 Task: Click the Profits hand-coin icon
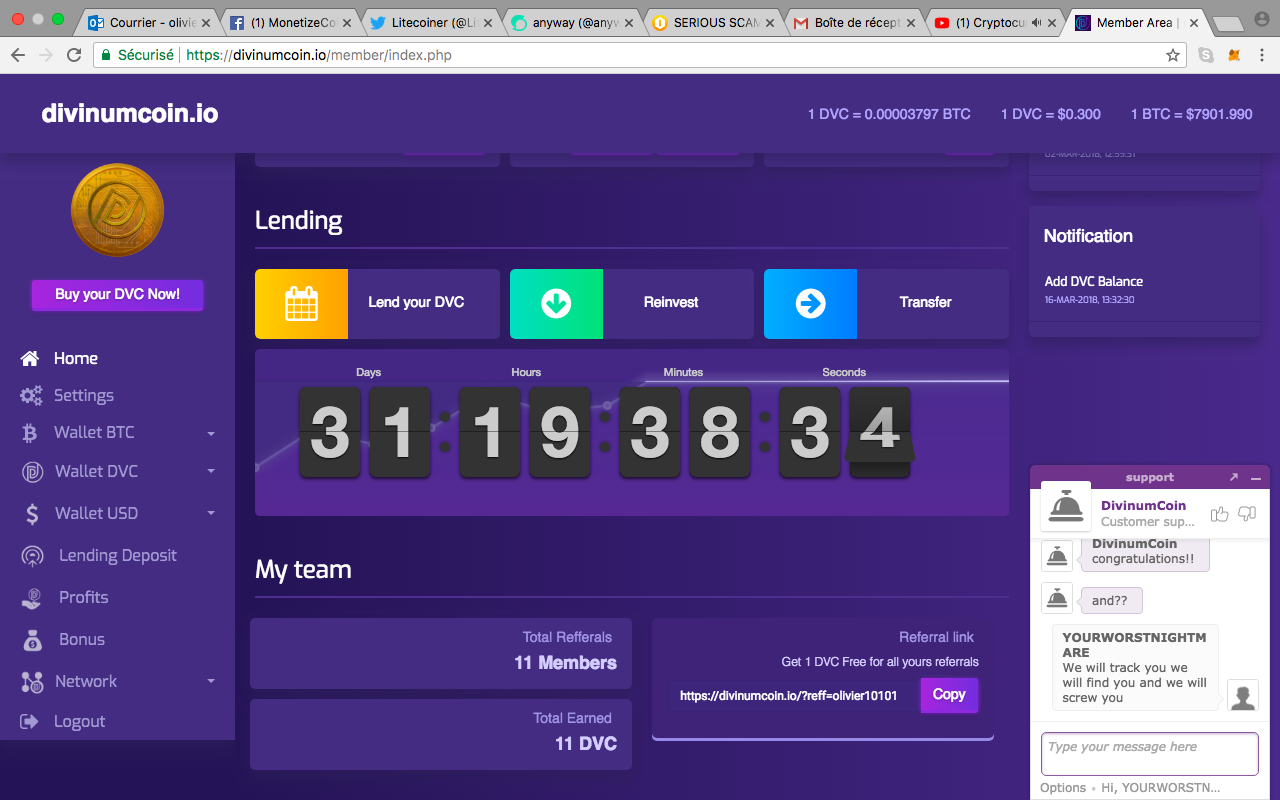[32, 598]
